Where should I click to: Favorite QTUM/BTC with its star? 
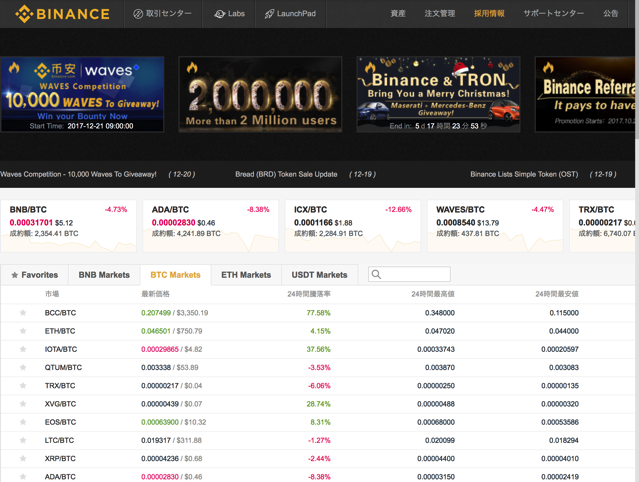coord(23,367)
